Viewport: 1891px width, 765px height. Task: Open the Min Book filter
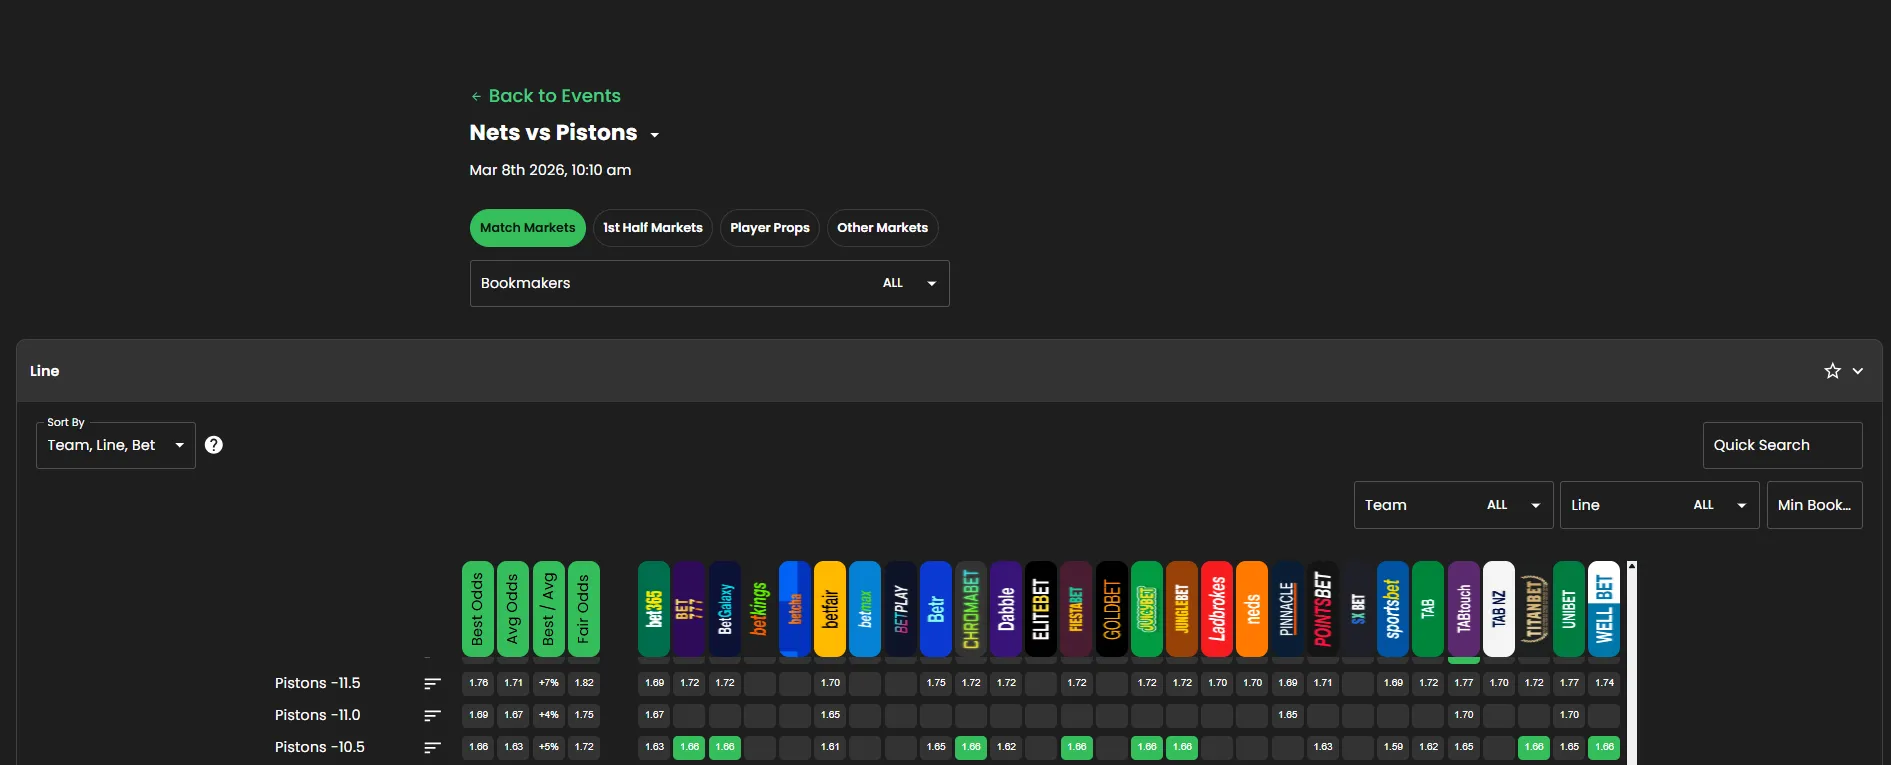(1815, 505)
